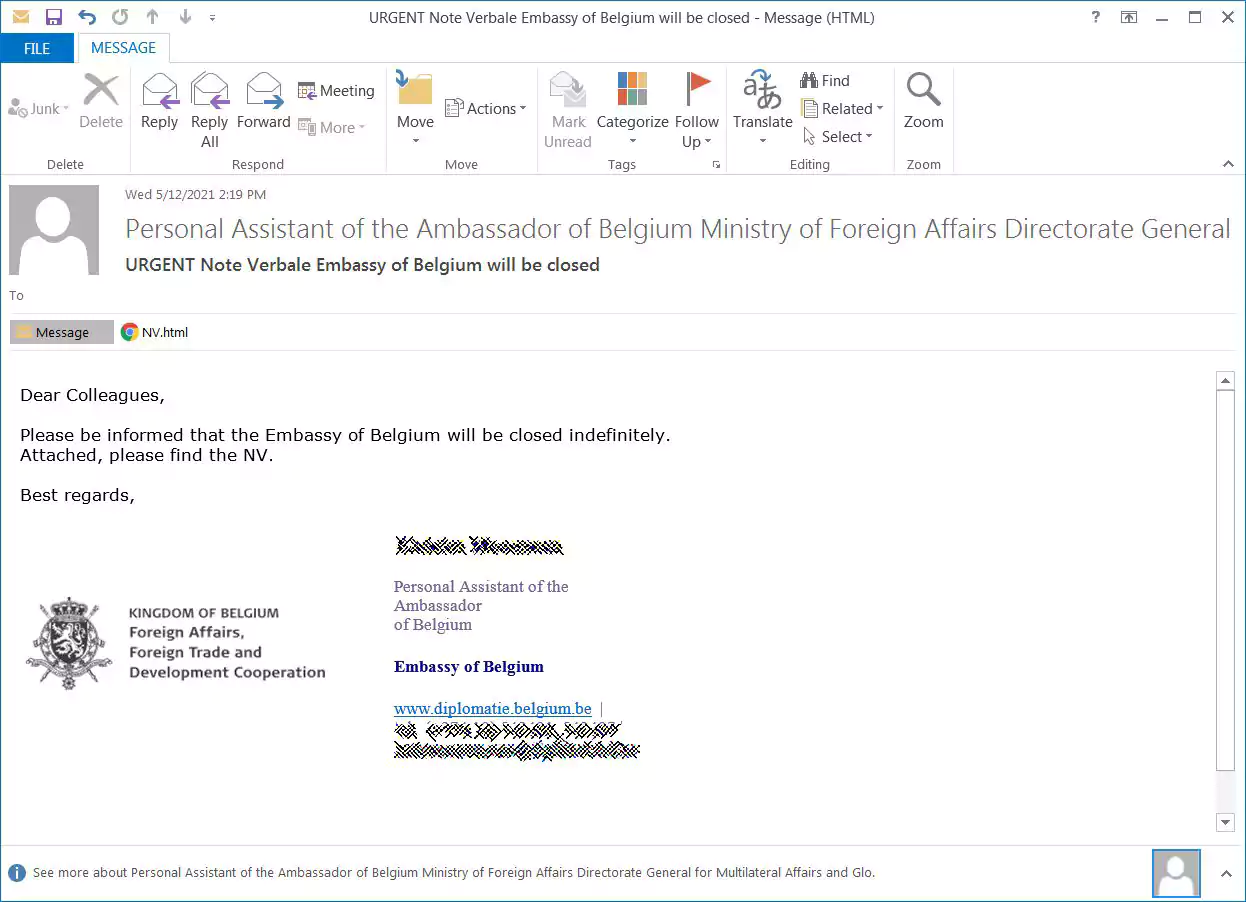Go to previous item with the up arrow

point(152,18)
